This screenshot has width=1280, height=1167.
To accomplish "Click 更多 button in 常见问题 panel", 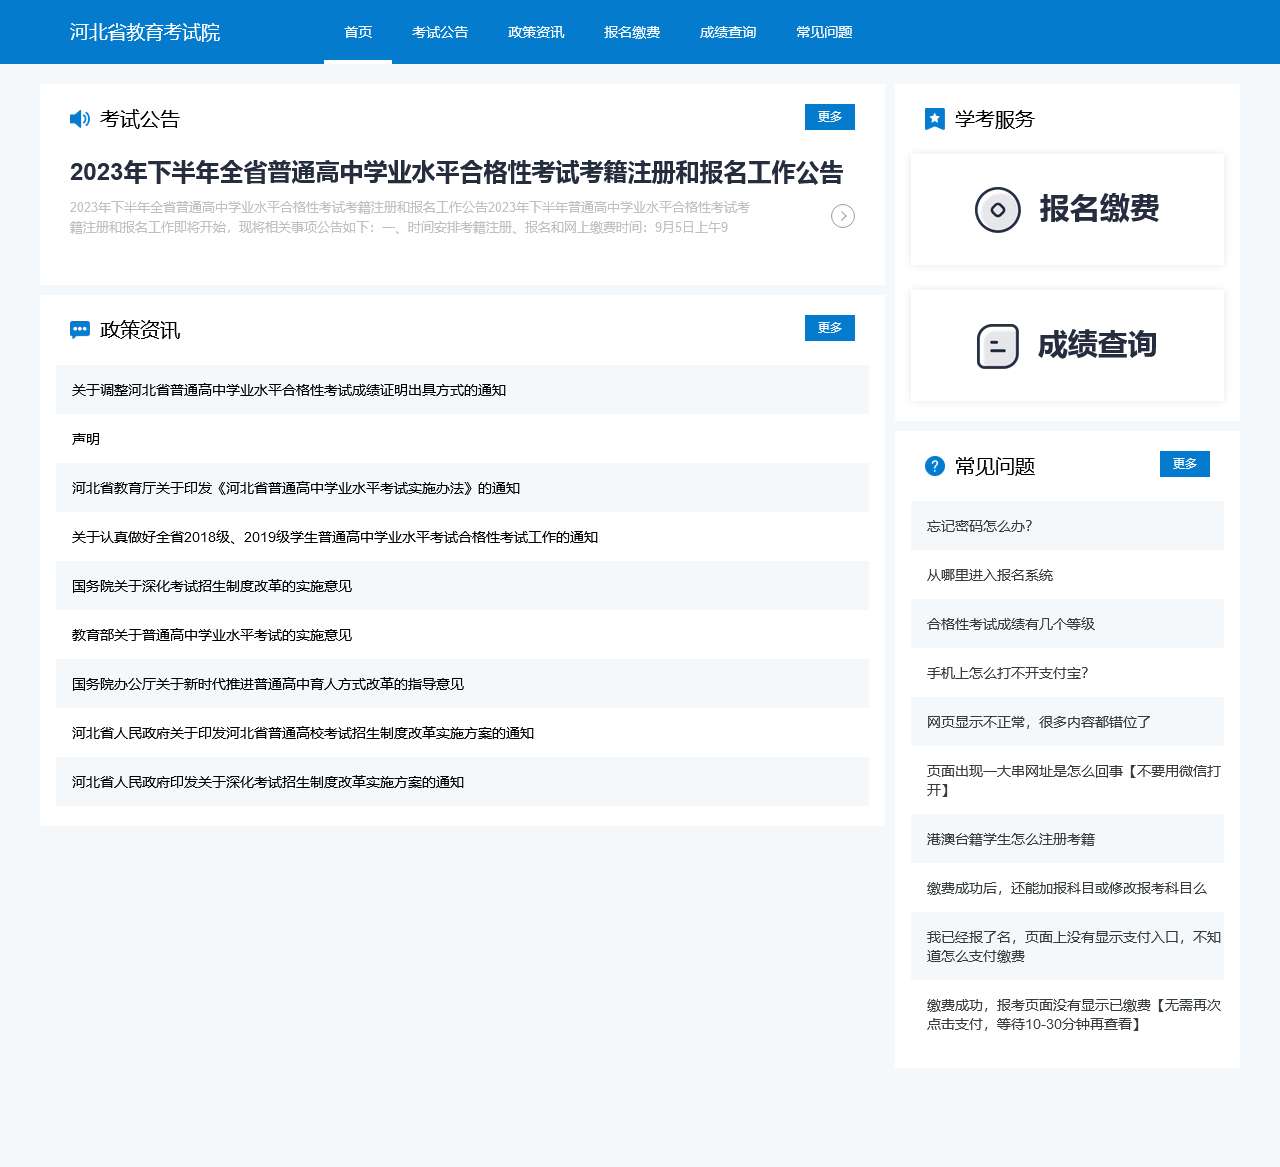I will pos(1185,464).
